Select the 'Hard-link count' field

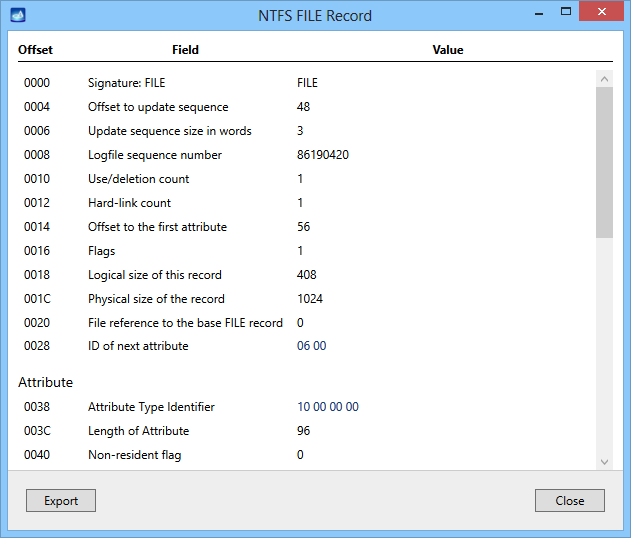pyautogui.click(x=129, y=203)
